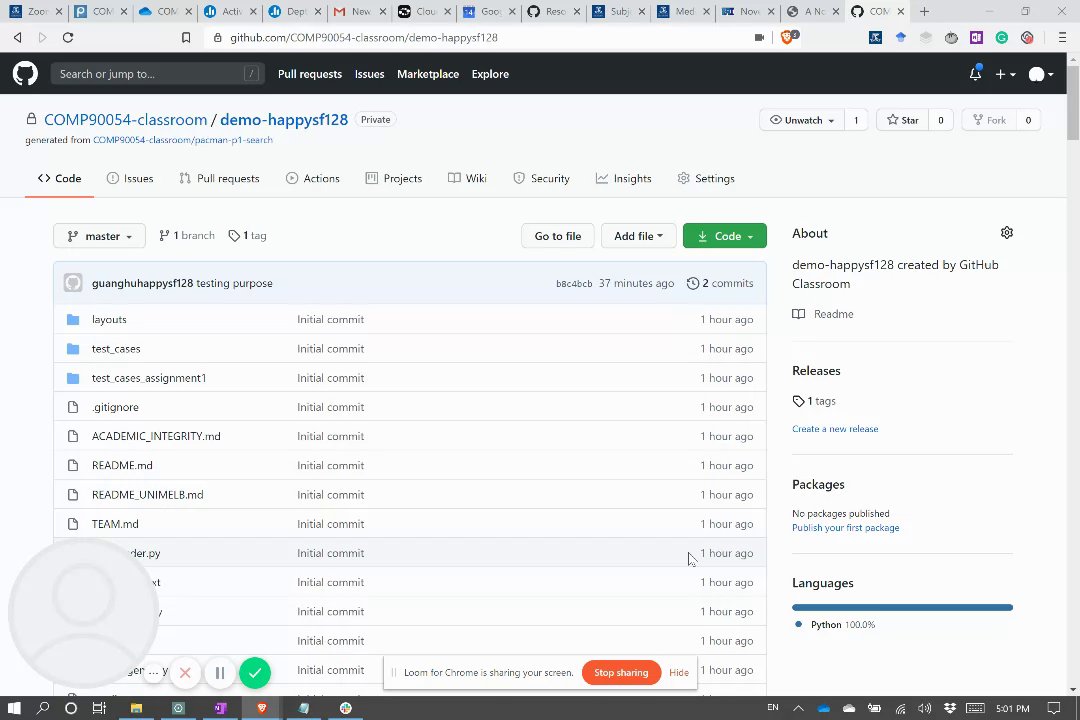
Task: Open commit hash b8c4bcb
Action: point(574,284)
